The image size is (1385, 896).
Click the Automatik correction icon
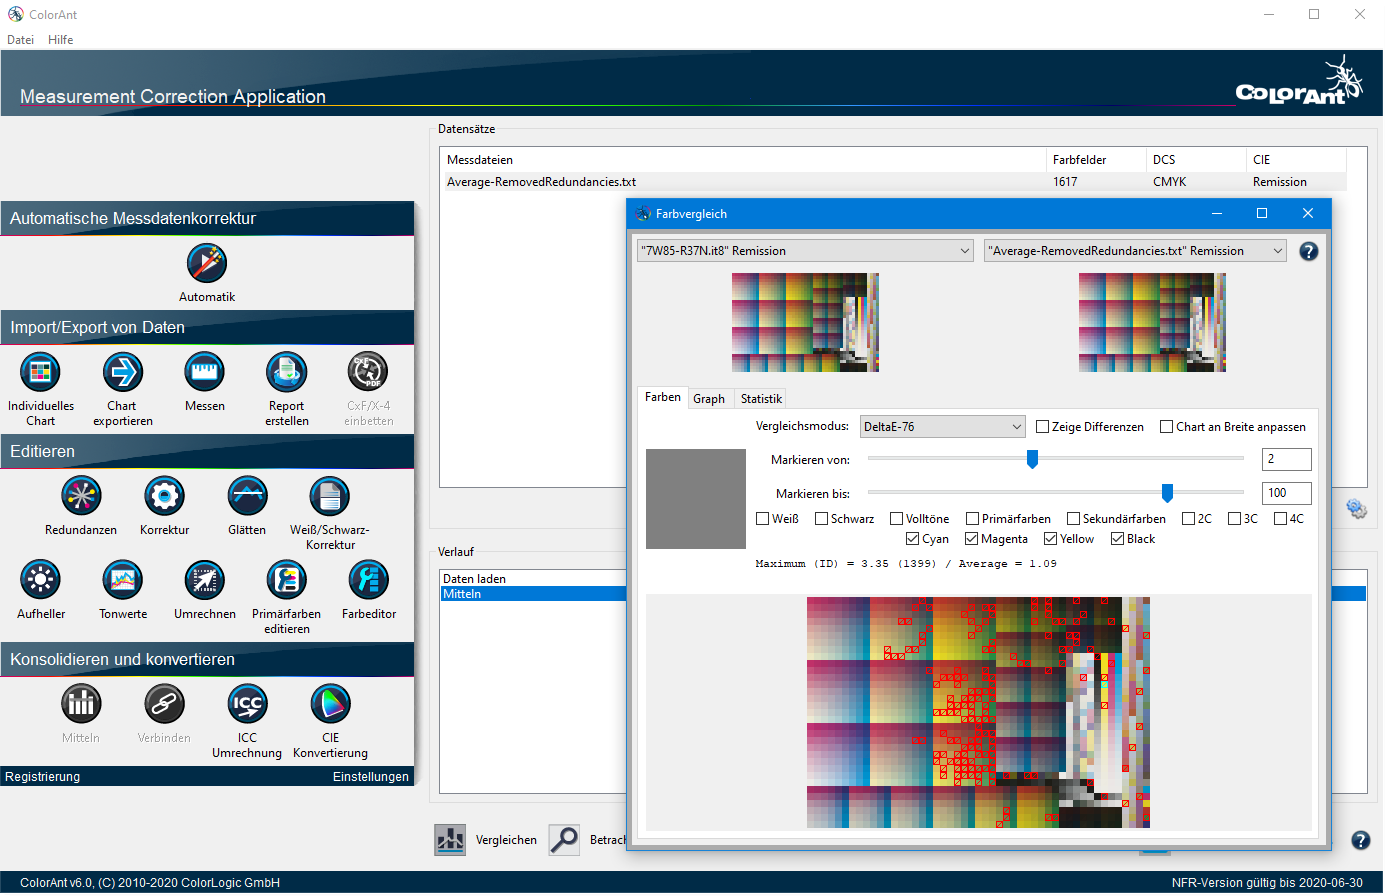click(x=207, y=264)
